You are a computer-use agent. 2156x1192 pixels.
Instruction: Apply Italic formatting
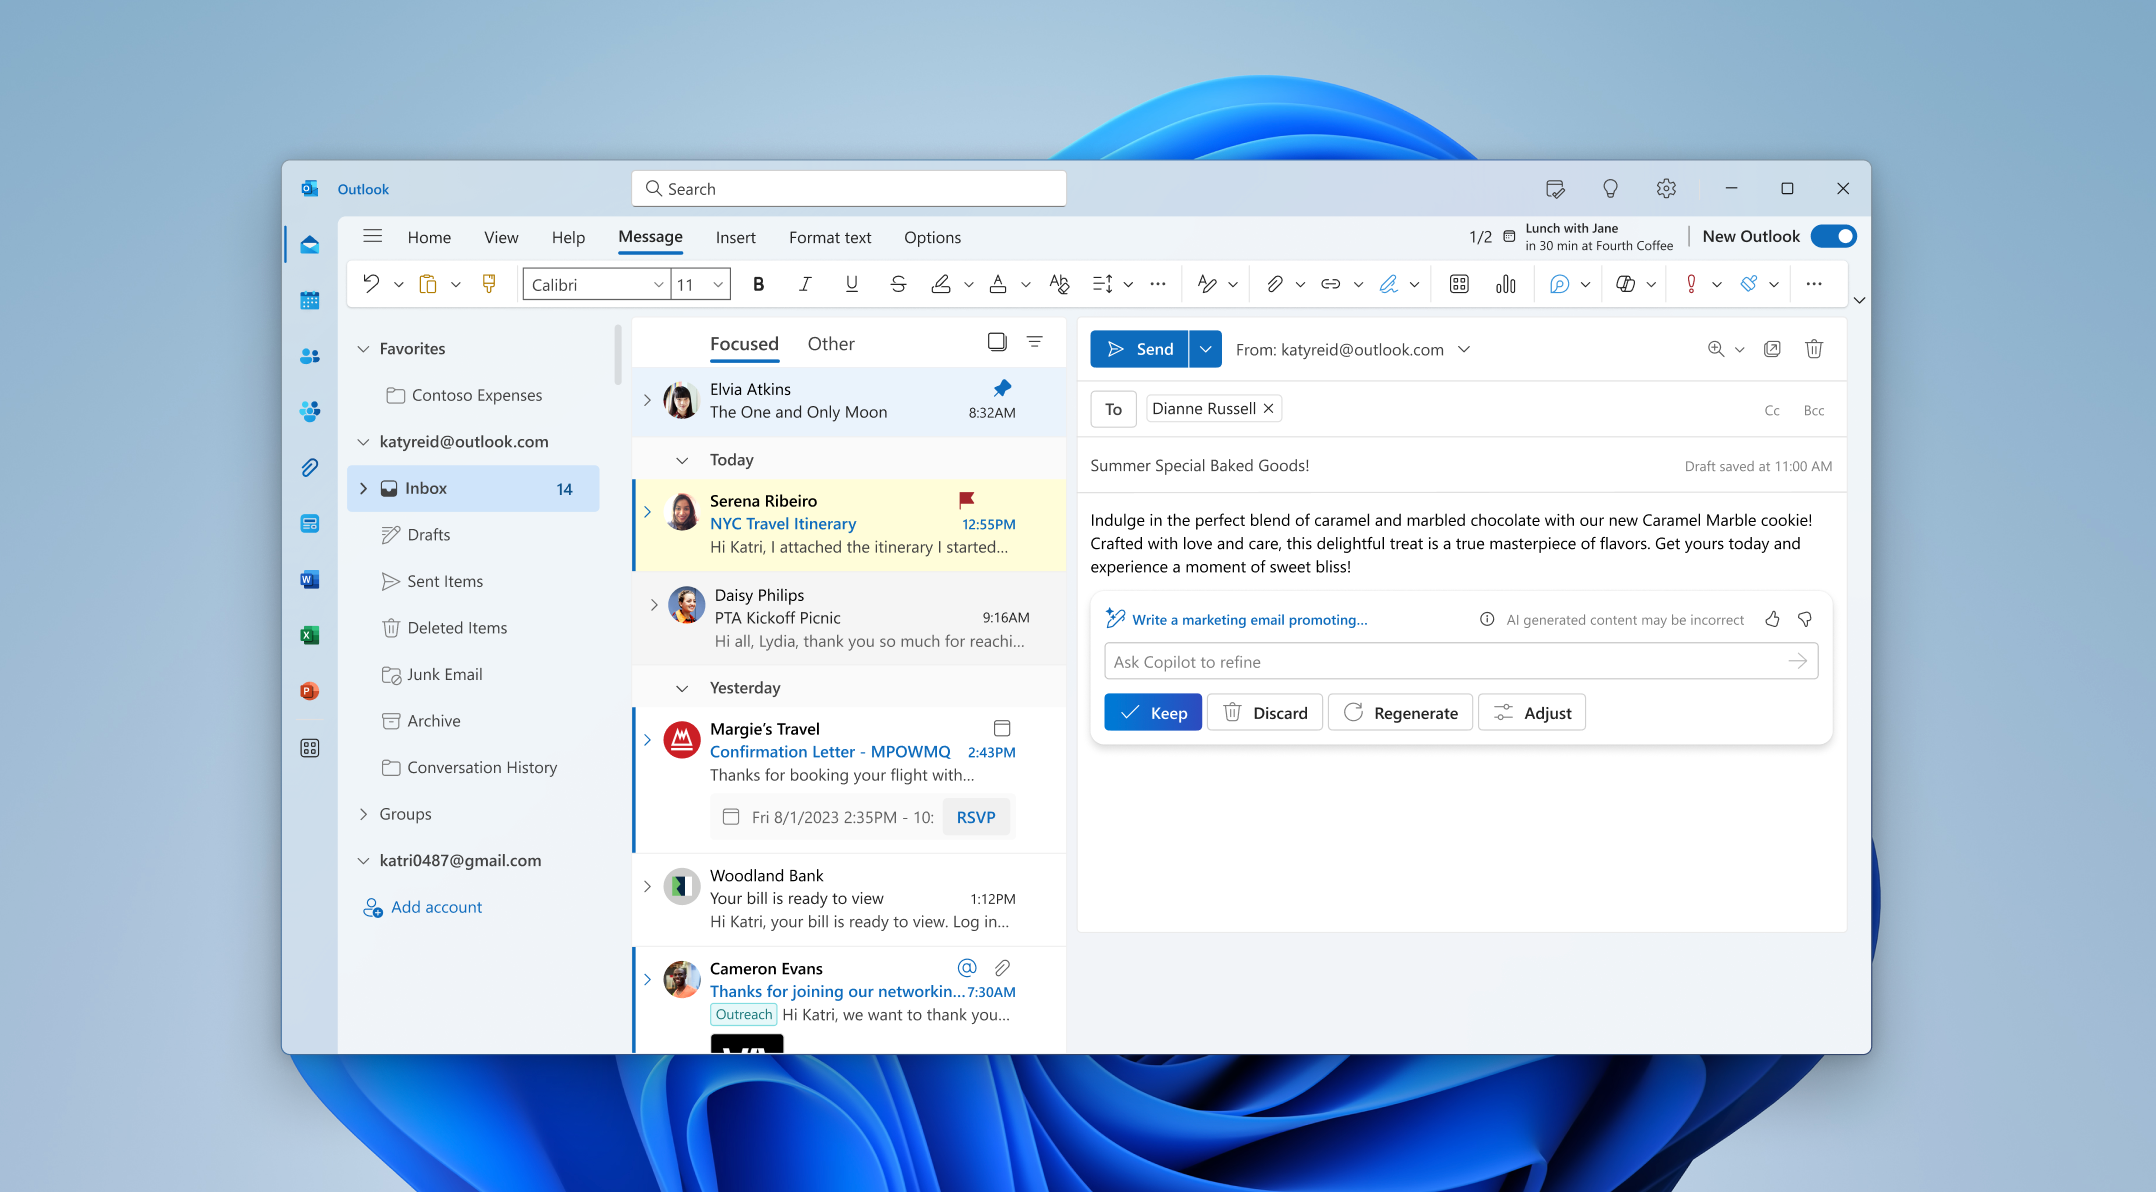click(x=805, y=284)
